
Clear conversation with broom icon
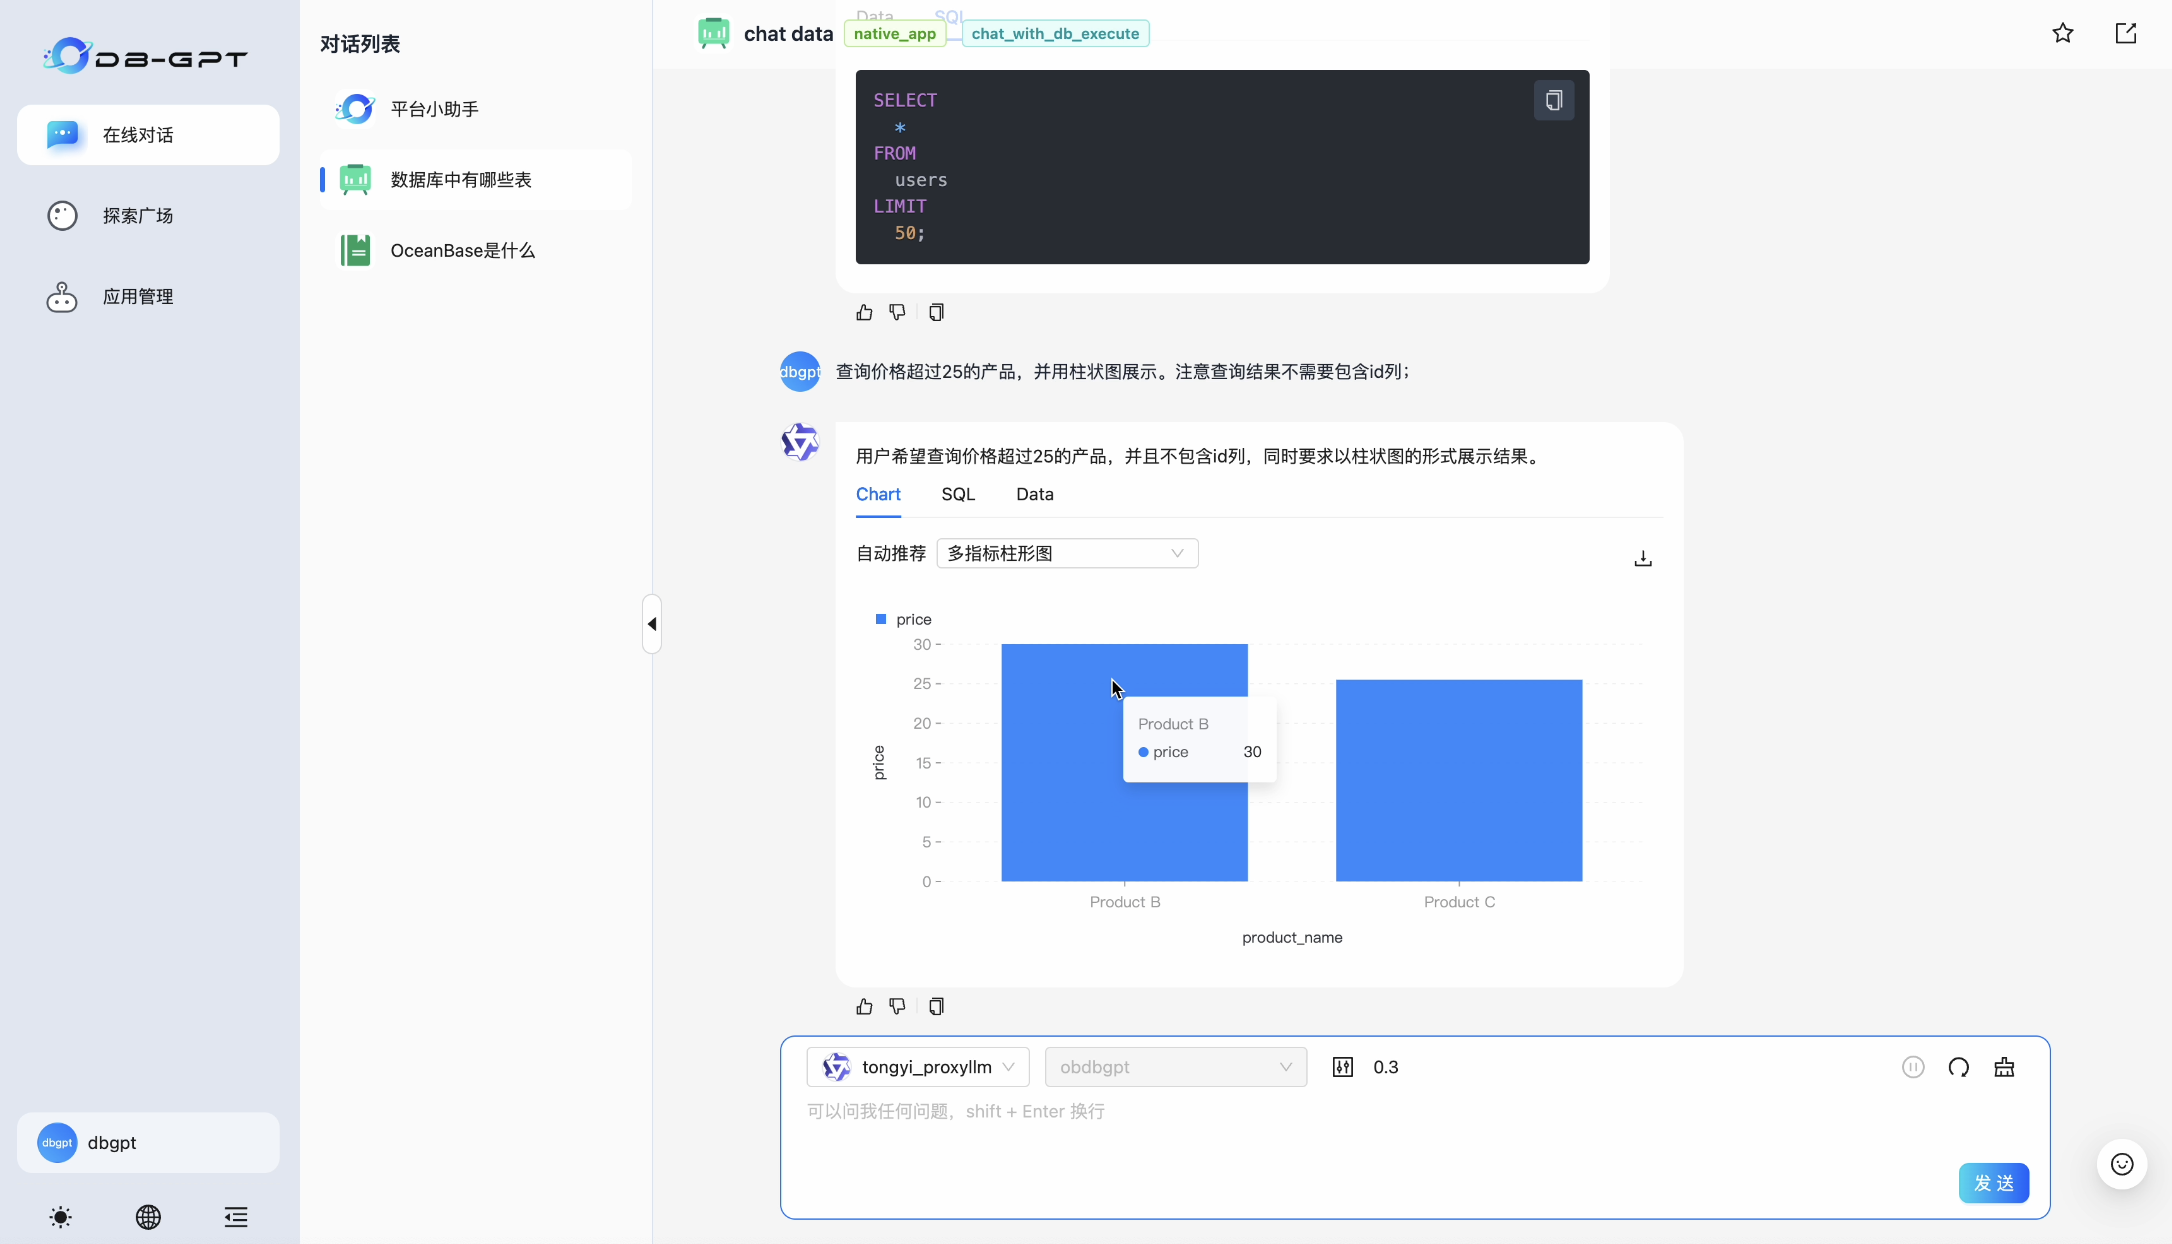(2004, 1067)
